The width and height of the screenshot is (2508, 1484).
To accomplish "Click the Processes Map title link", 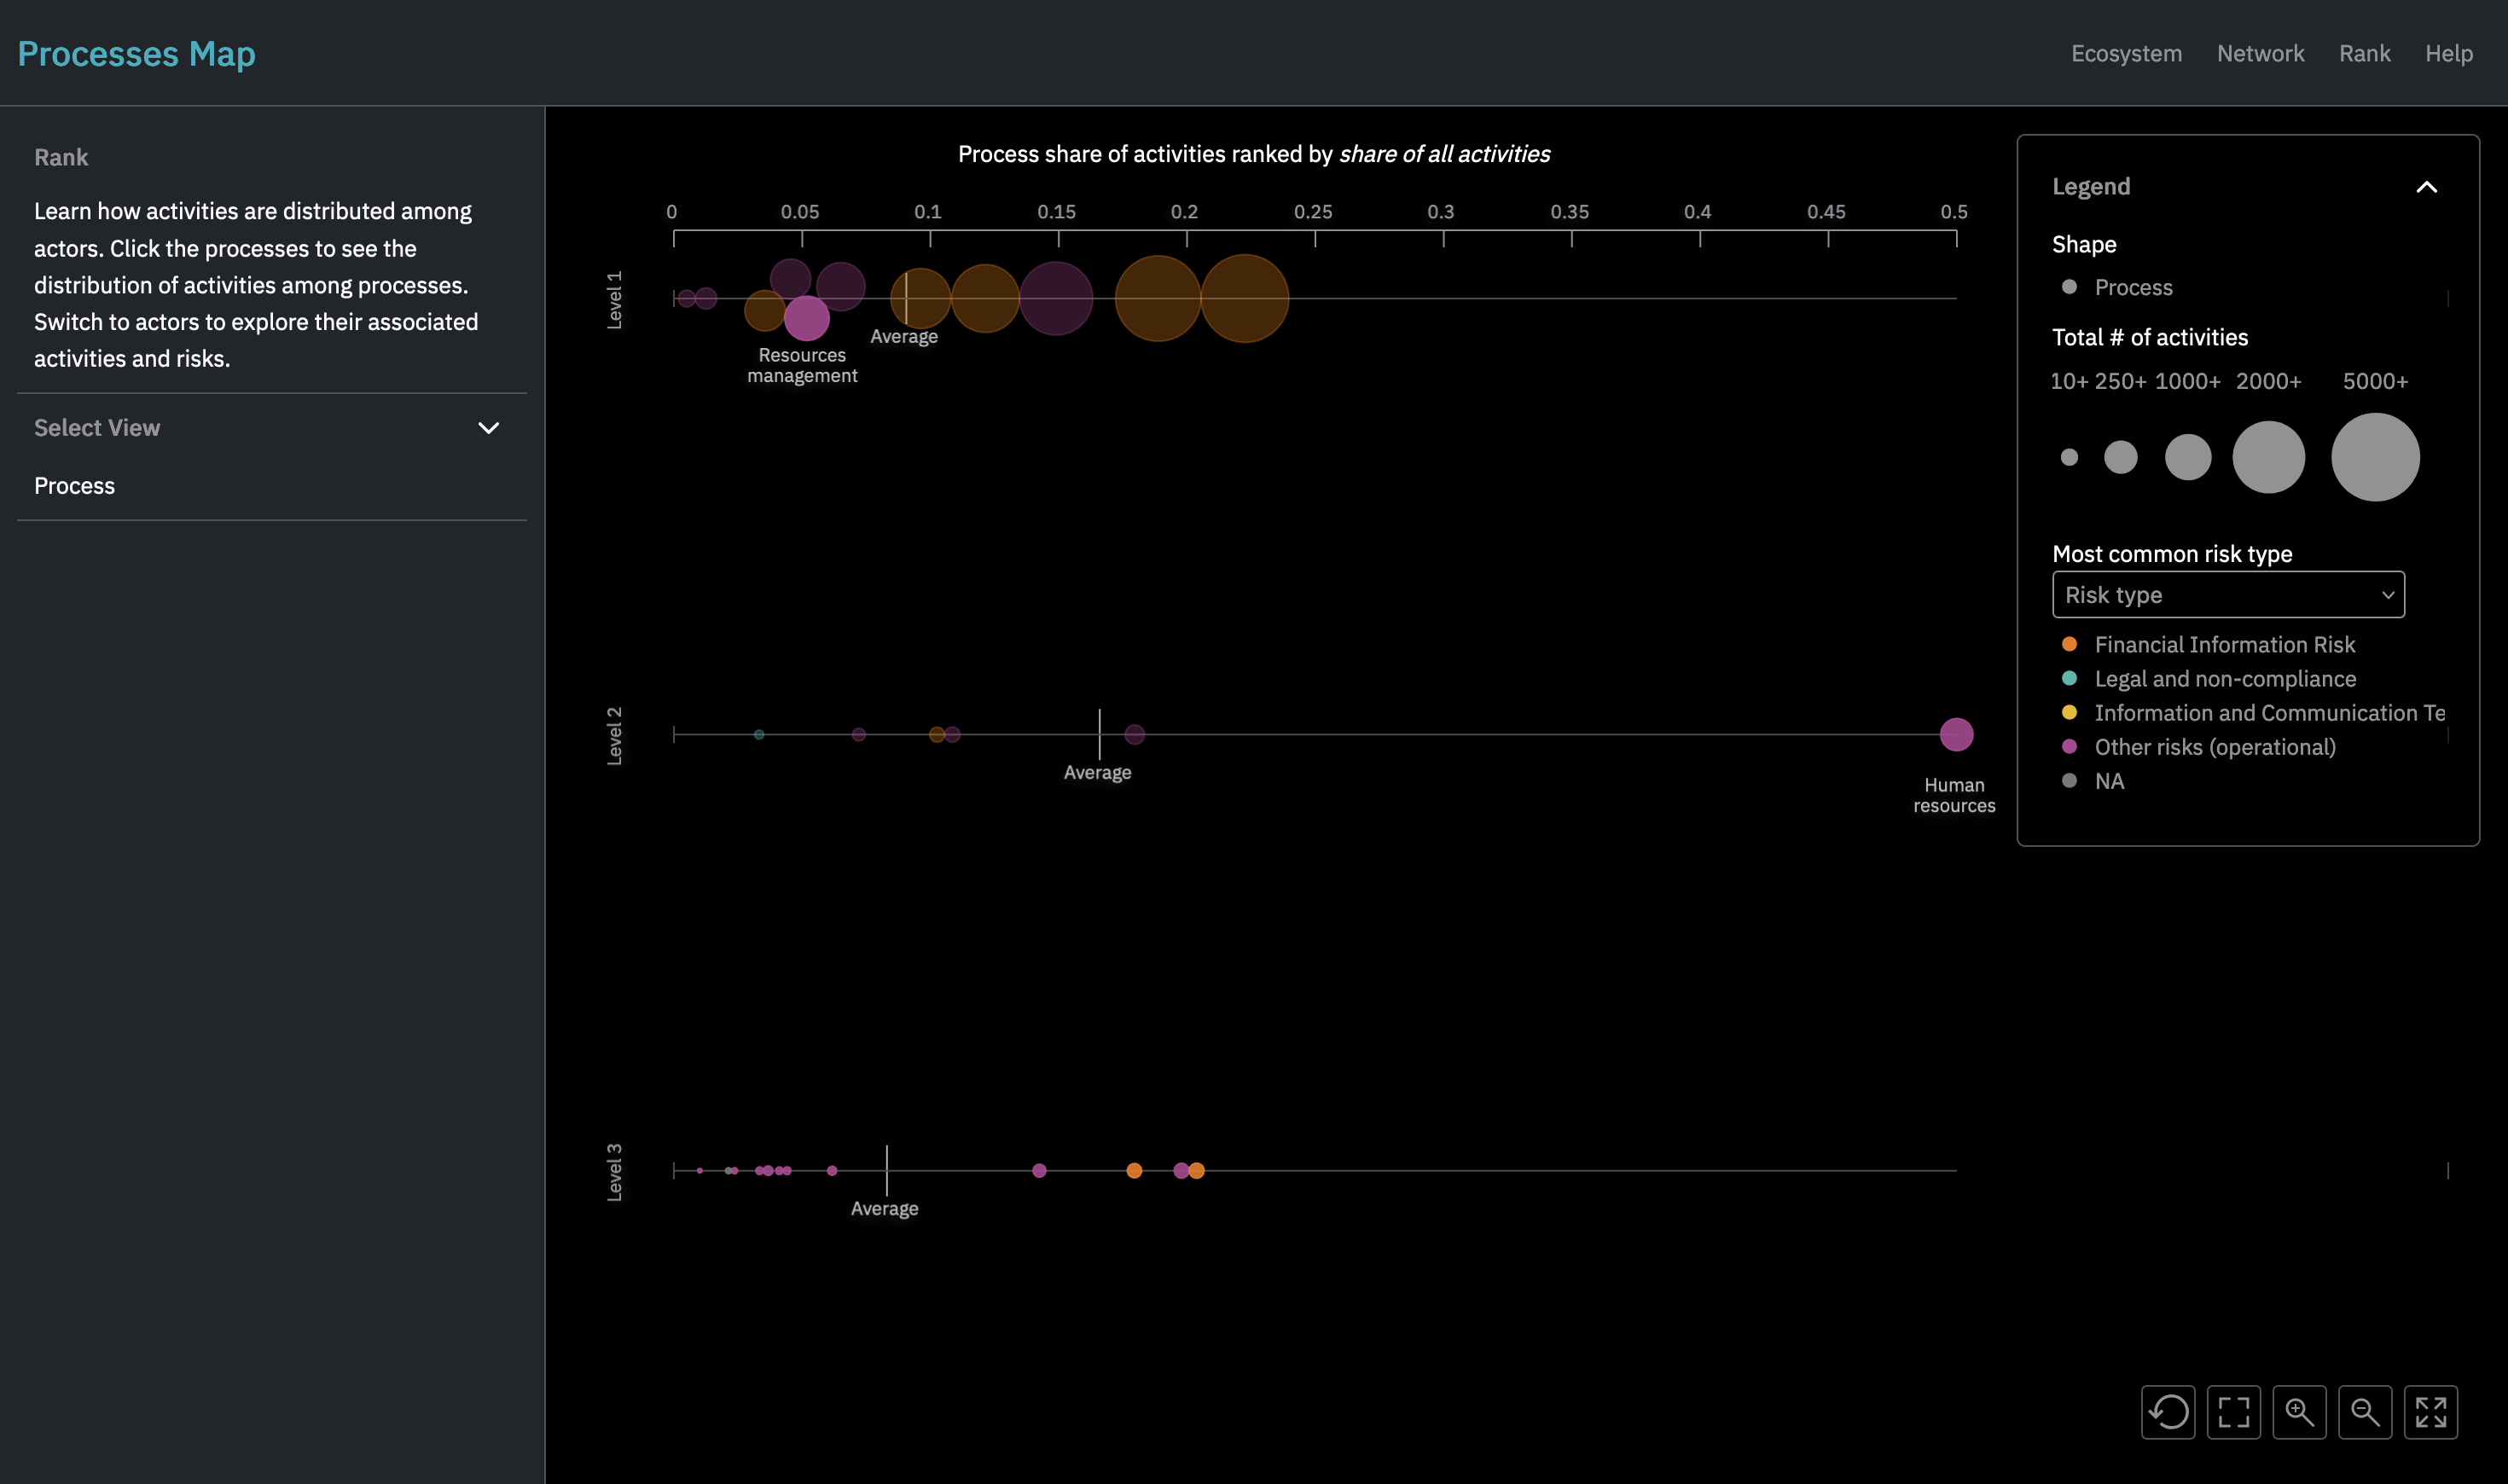I will 137,53.
